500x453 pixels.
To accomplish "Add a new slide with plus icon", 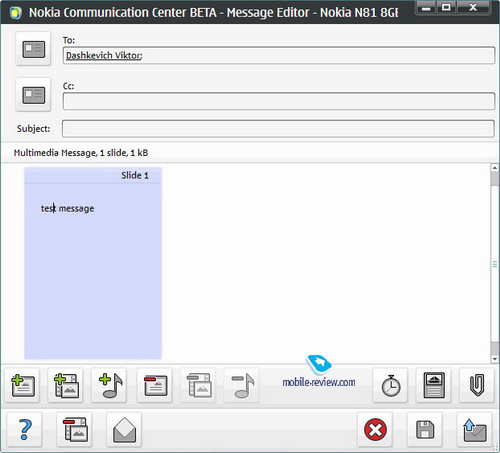I will pos(23,385).
